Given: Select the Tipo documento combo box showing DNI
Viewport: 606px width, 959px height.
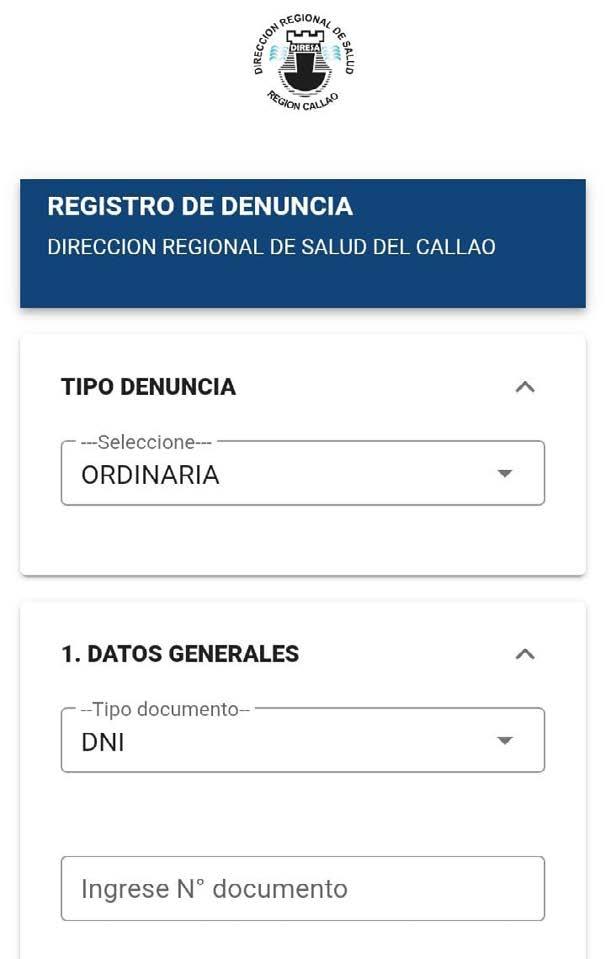Looking at the screenshot, I should click(x=303, y=740).
